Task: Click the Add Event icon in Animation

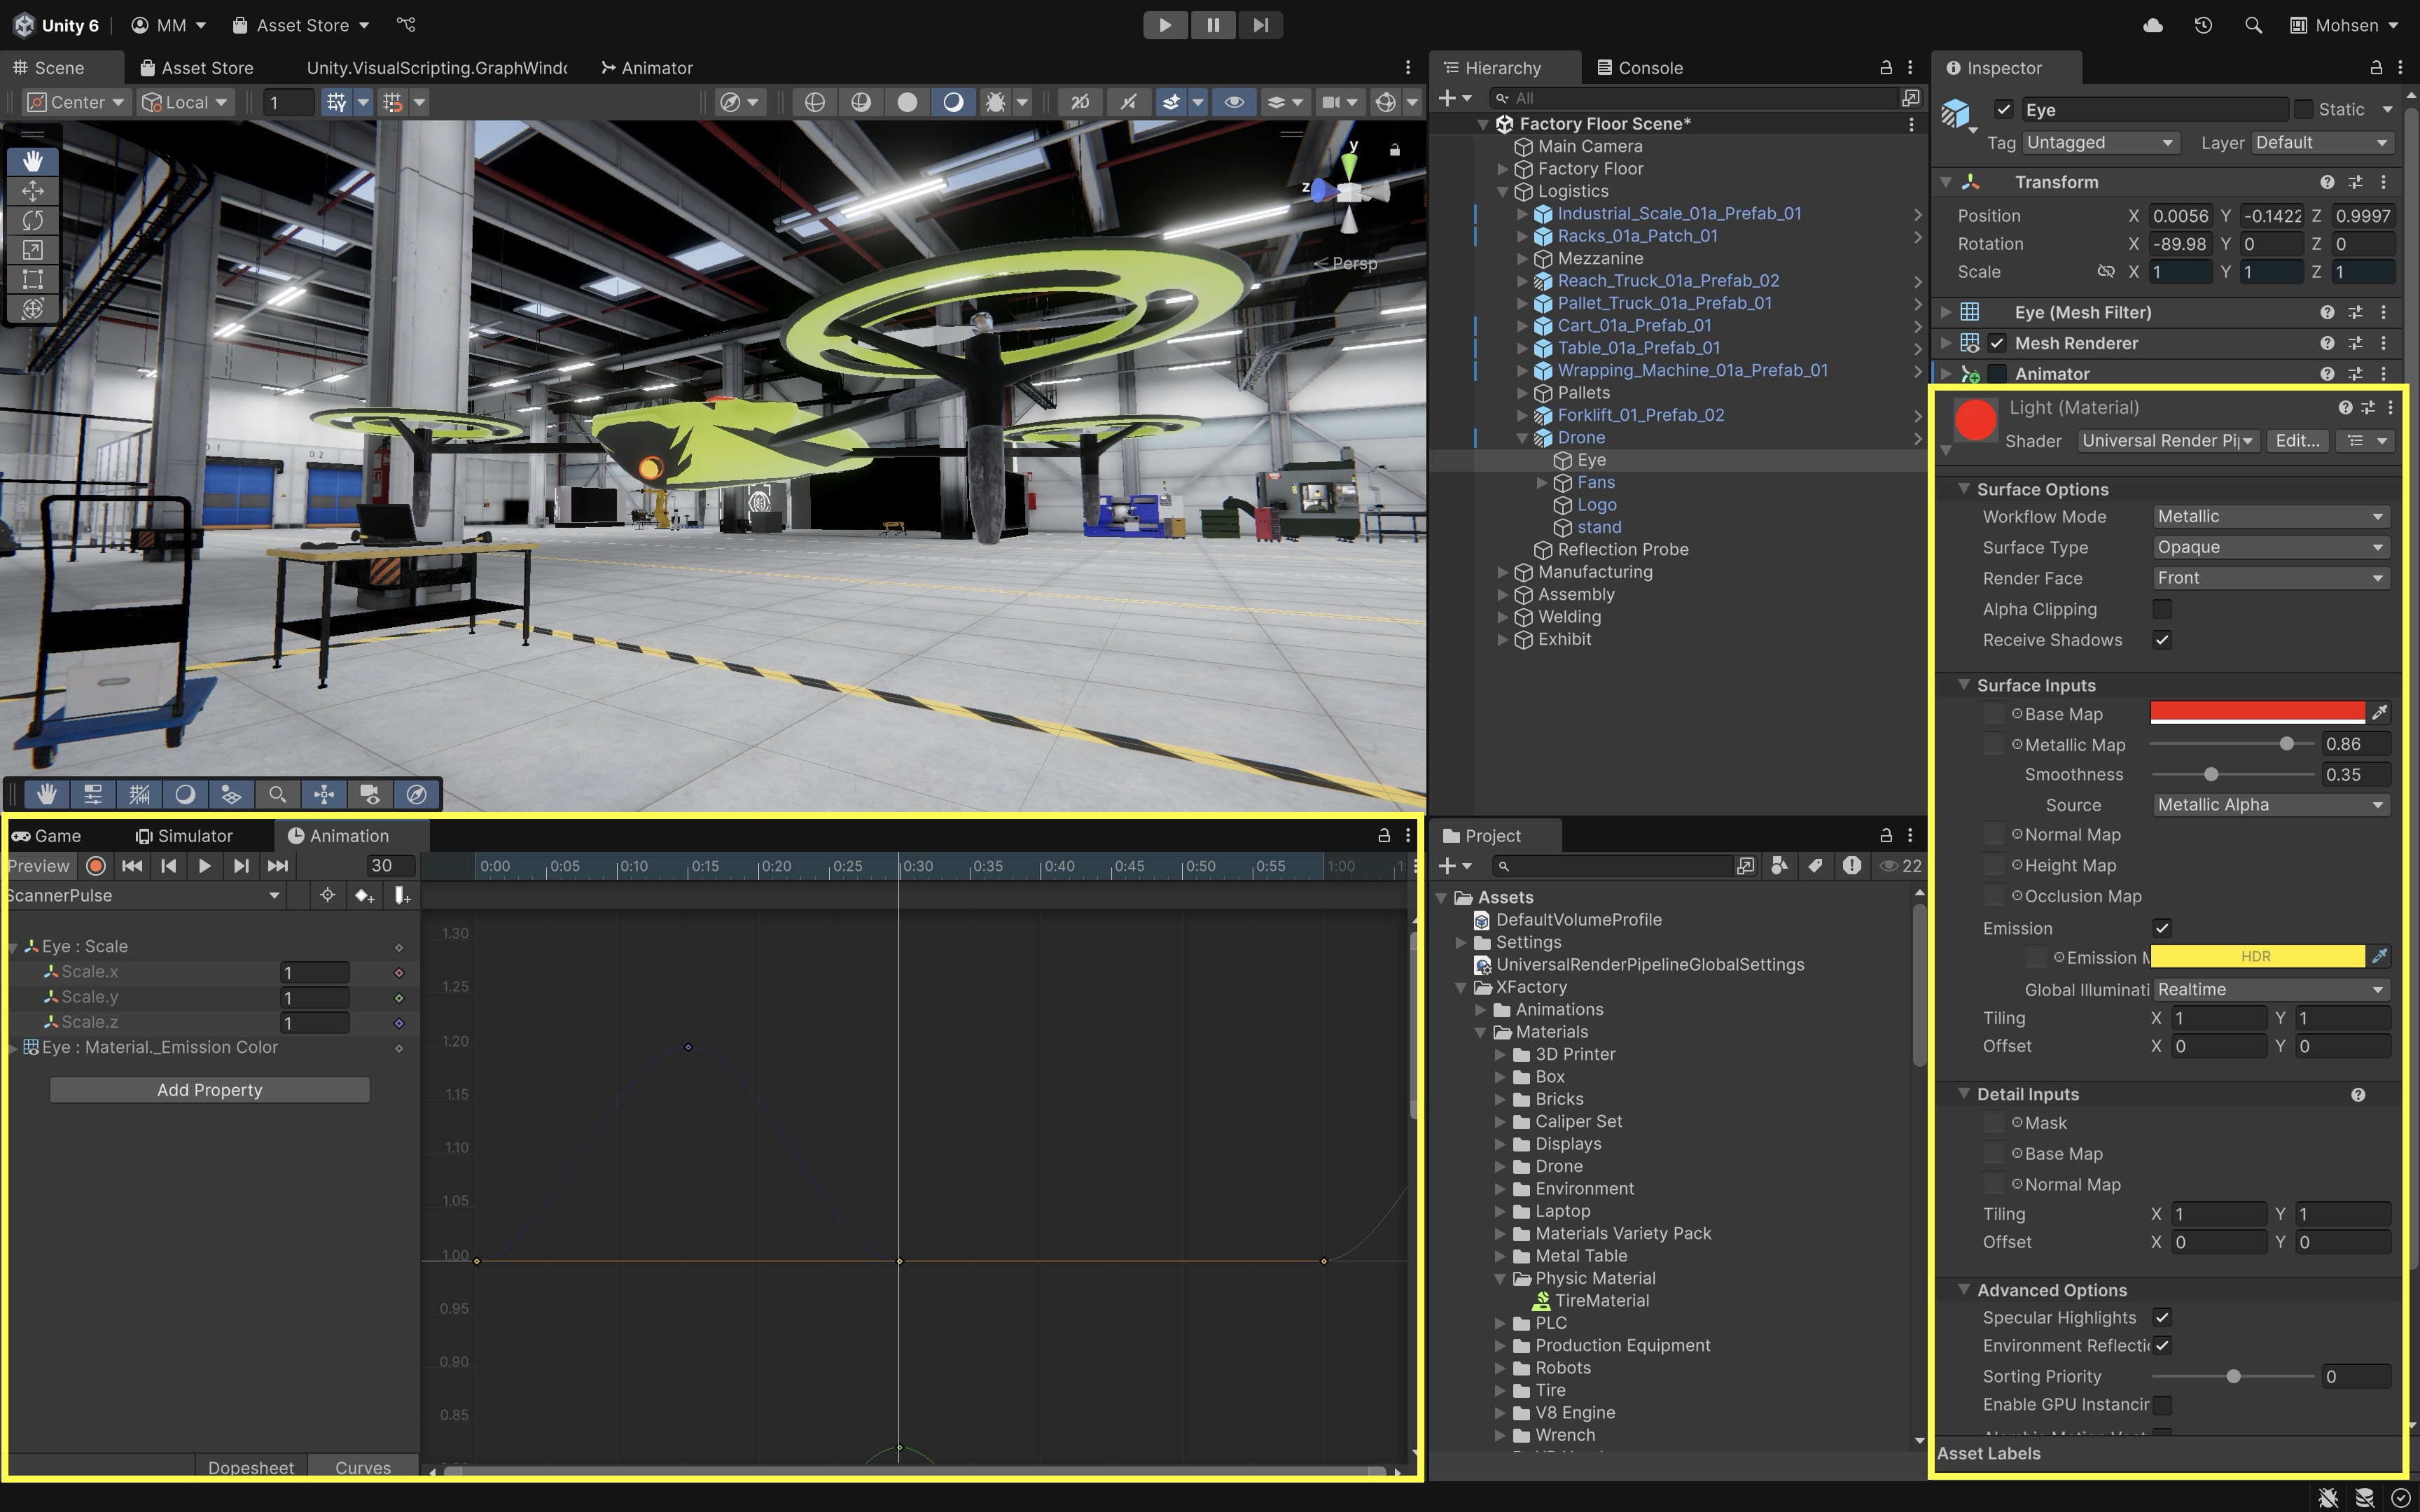Action: pyautogui.click(x=402, y=896)
